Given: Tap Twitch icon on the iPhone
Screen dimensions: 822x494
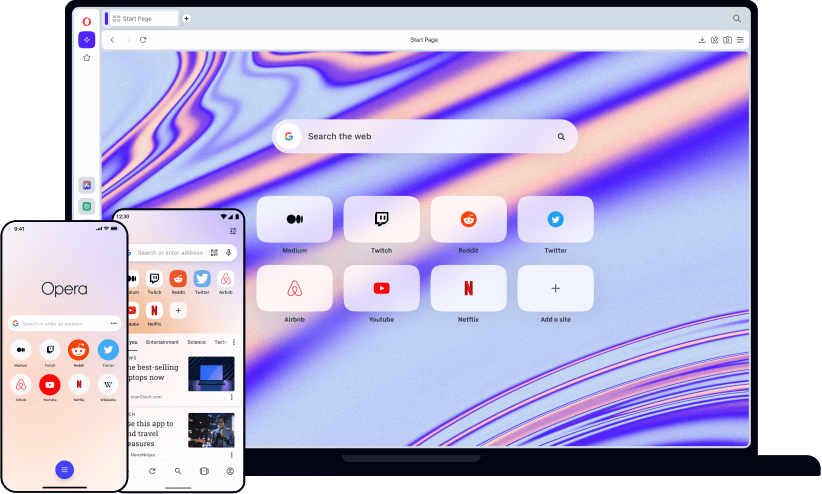Looking at the screenshot, I should (x=50, y=350).
